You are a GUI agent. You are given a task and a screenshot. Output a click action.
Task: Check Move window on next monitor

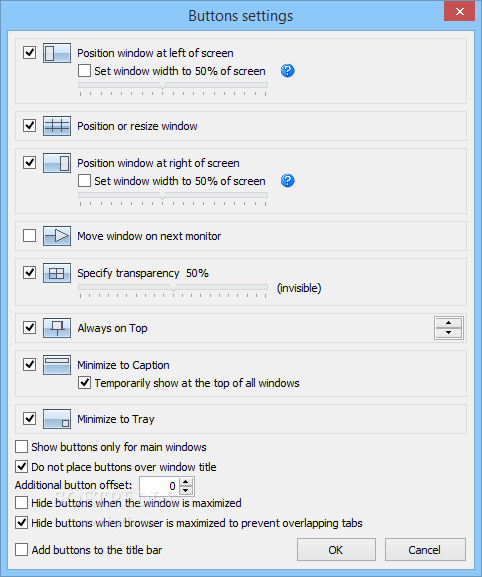pos(29,236)
